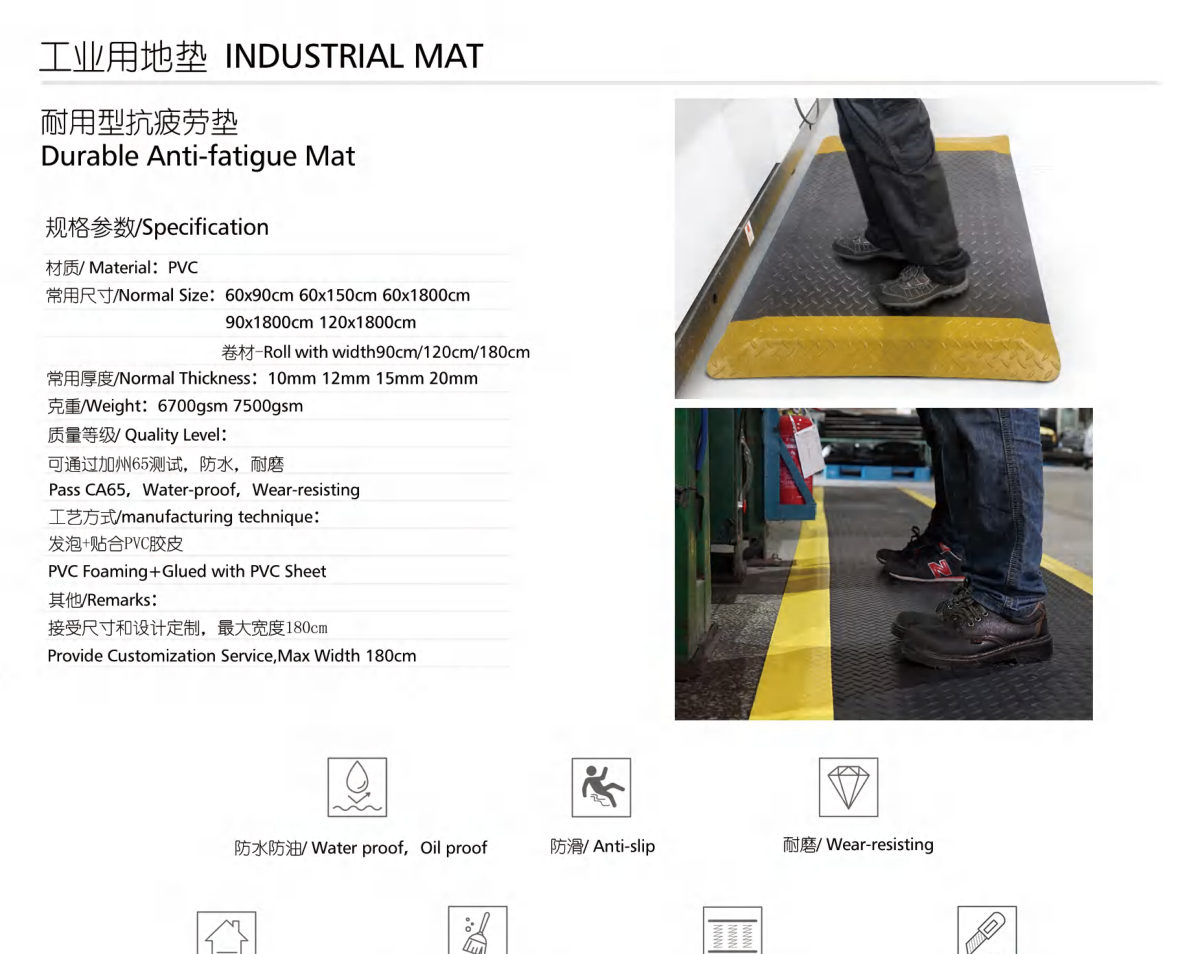
Task: Click the Chinese title 耐用型抗疲劳垫
Action: pos(140,123)
